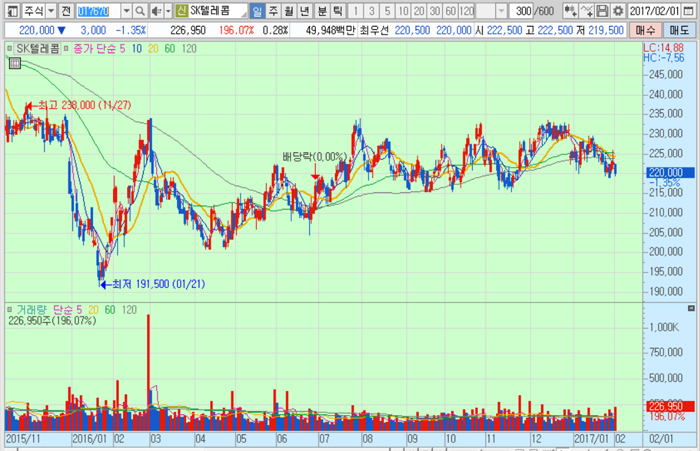This screenshot has height=451, width=700.
Task: Toggle the 전 button next to 주식
Action: [x=65, y=10]
